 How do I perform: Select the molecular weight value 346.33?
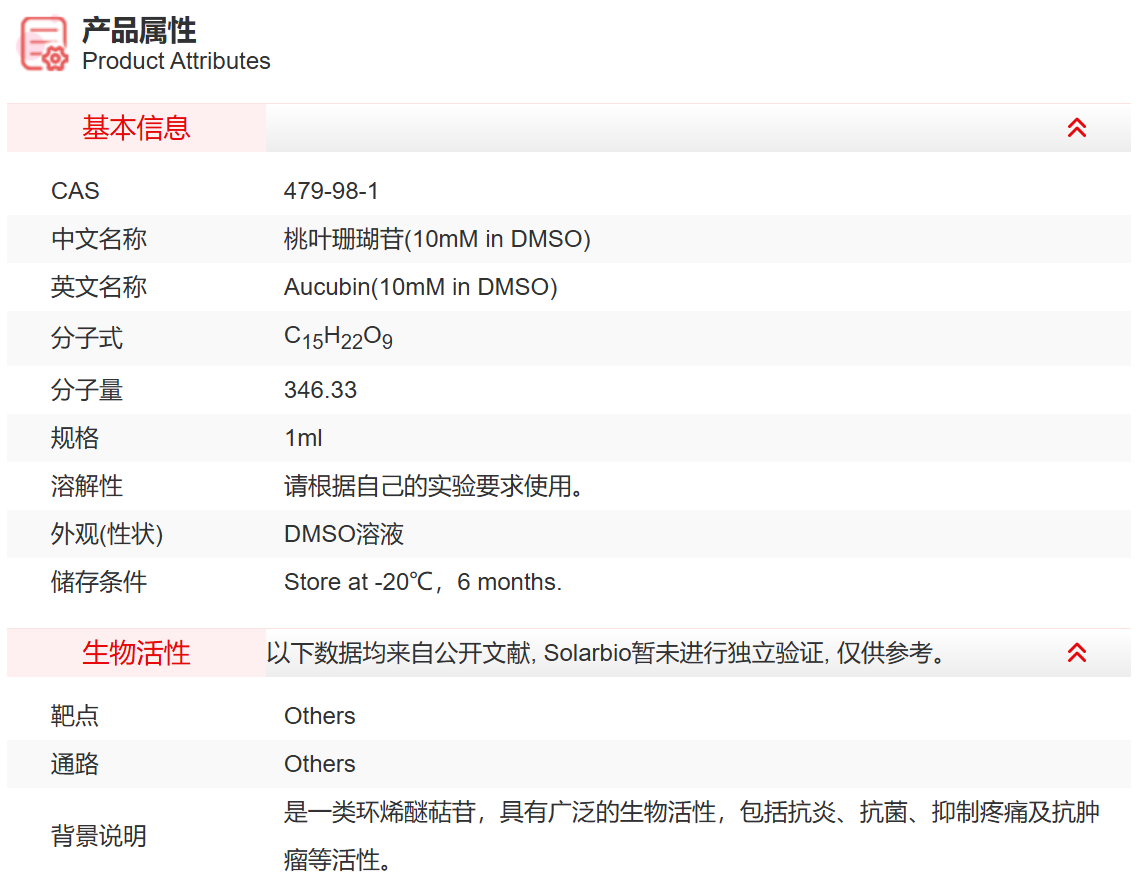tap(319, 389)
